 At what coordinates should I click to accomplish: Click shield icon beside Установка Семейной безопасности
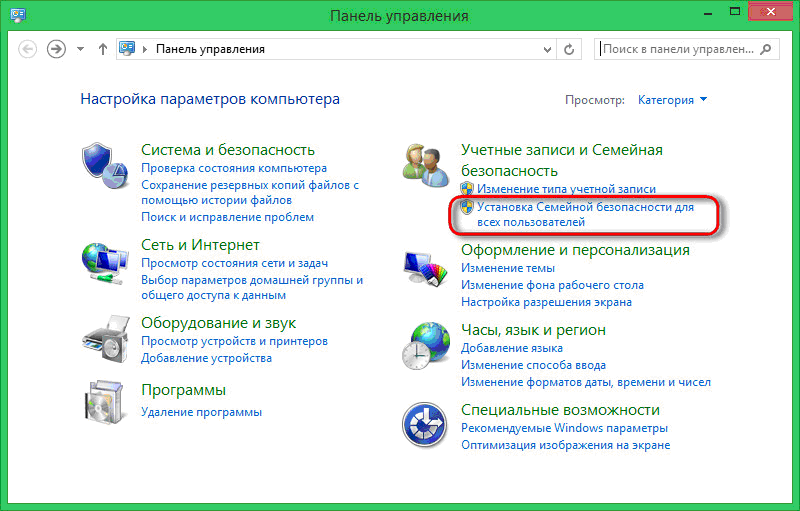click(x=467, y=207)
